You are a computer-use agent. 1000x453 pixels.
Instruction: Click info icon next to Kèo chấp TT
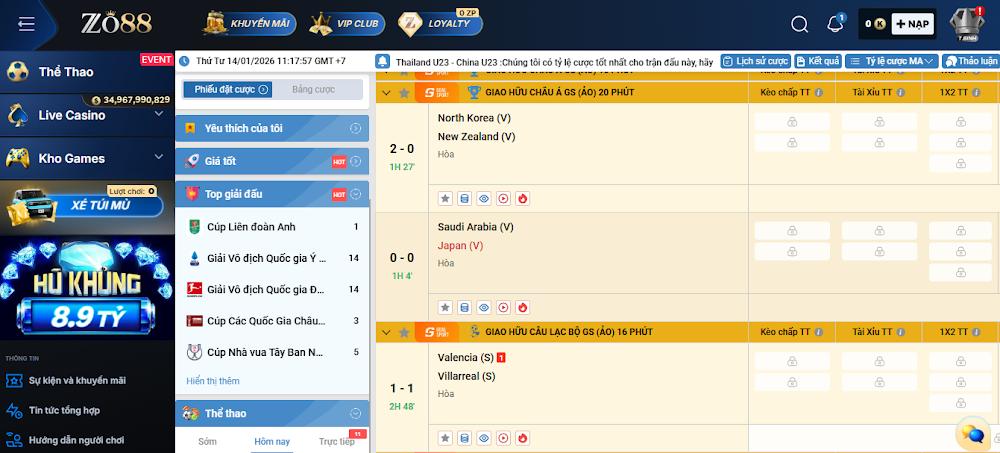pyautogui.click(x=818, y=92)
